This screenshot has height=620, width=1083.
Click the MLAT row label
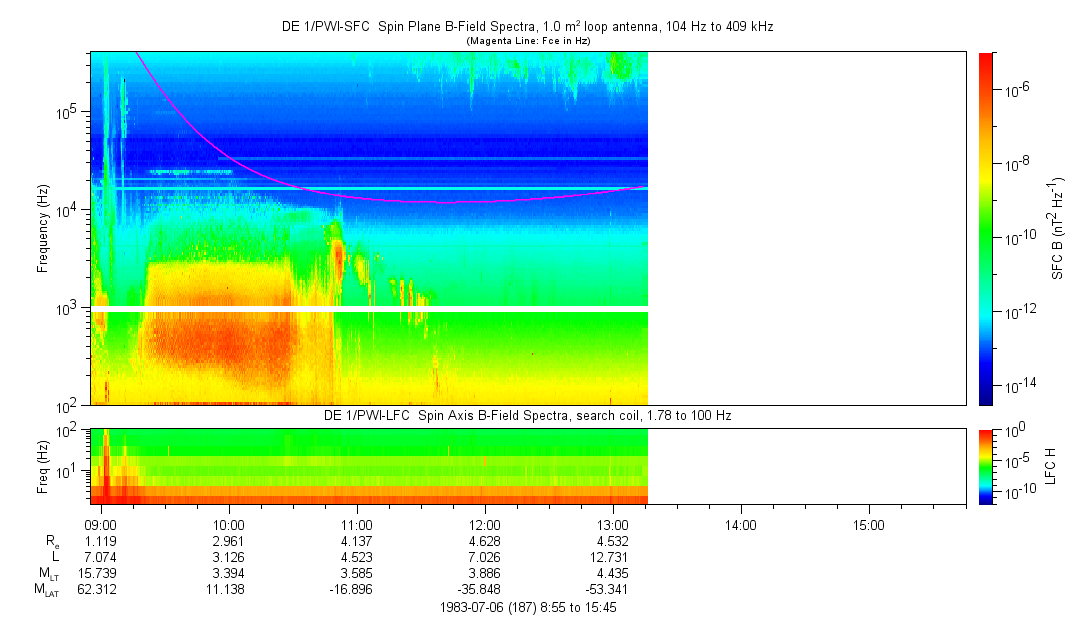click(x=47, y=590)
